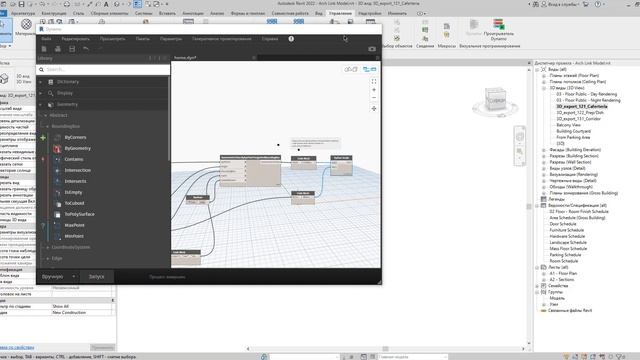
Task: Click the Autodesk App Store cart icon
Action: click(586, 4)
